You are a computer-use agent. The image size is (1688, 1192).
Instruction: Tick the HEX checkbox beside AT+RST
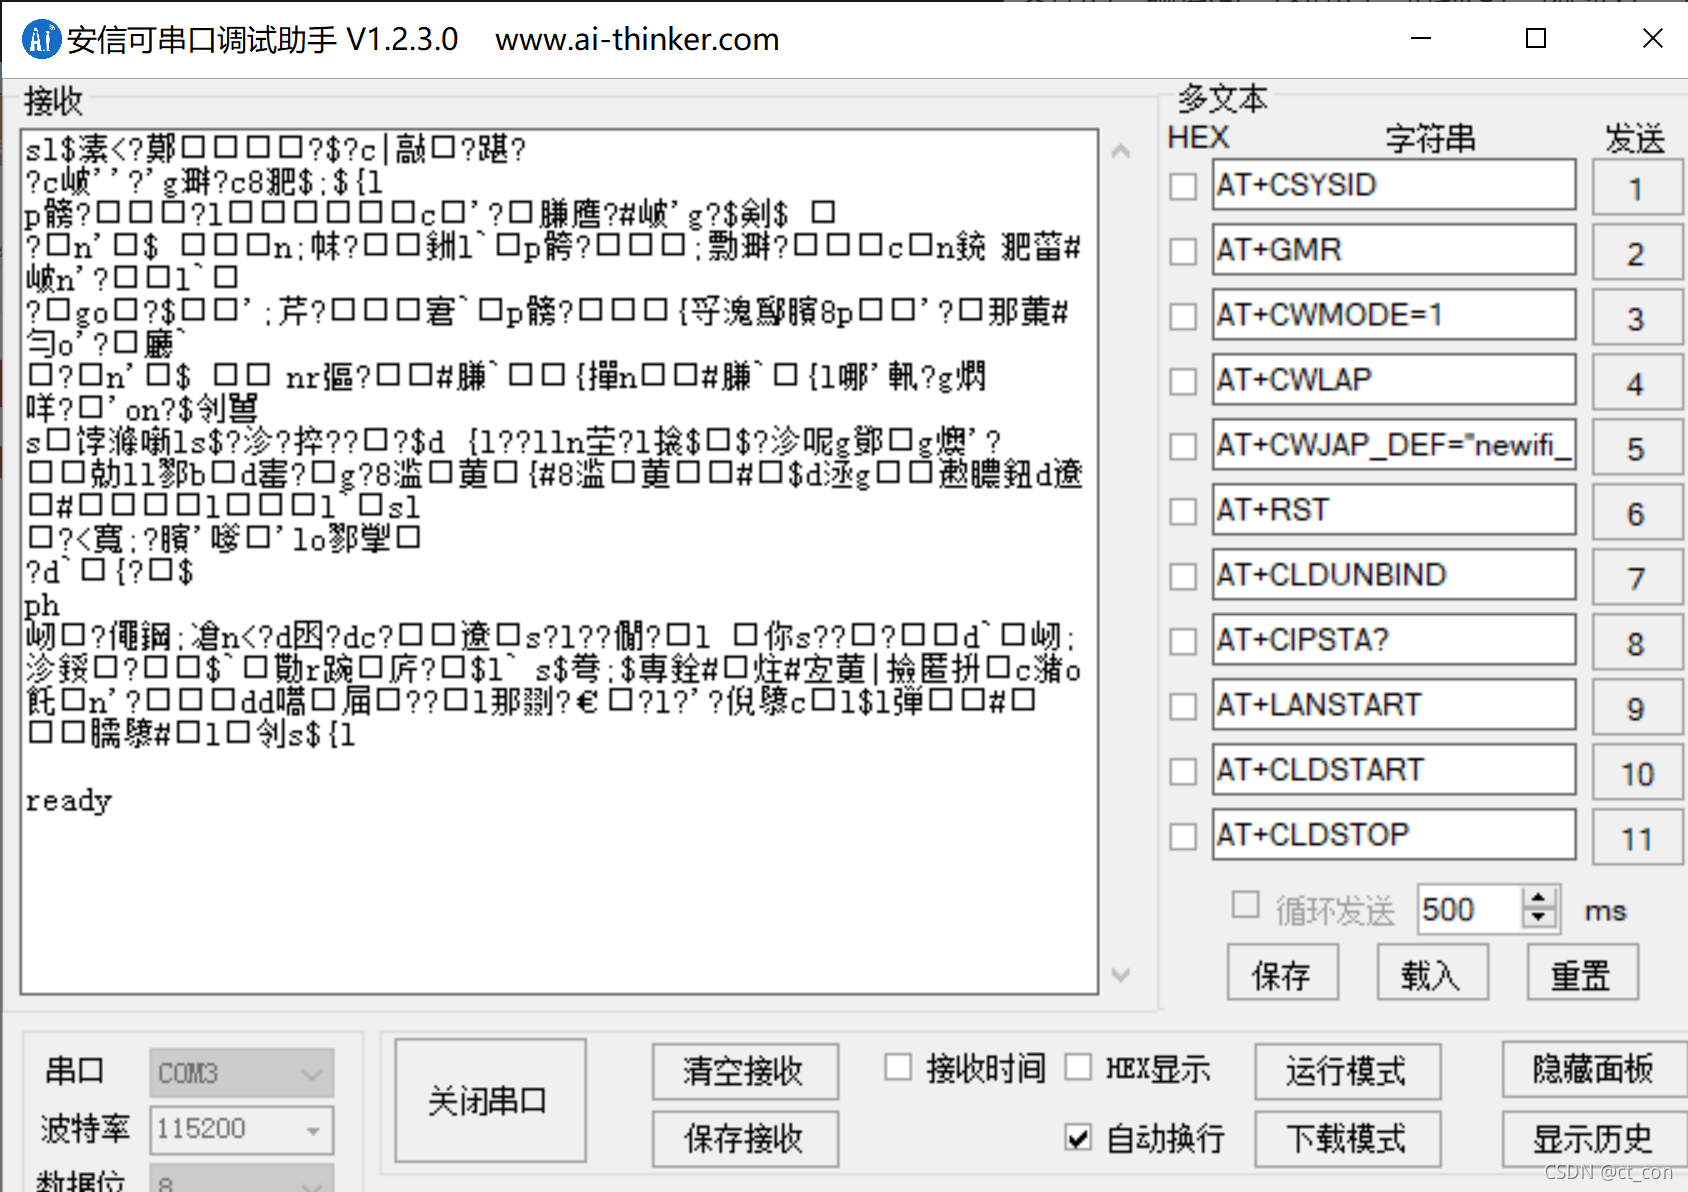coord(1183,512)
